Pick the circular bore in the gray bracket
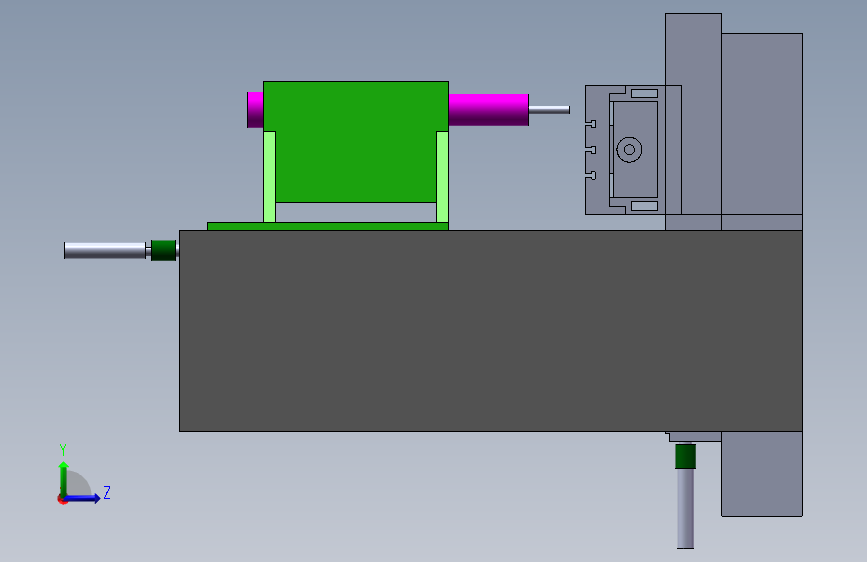867x562 pixels. coord(629,149)
